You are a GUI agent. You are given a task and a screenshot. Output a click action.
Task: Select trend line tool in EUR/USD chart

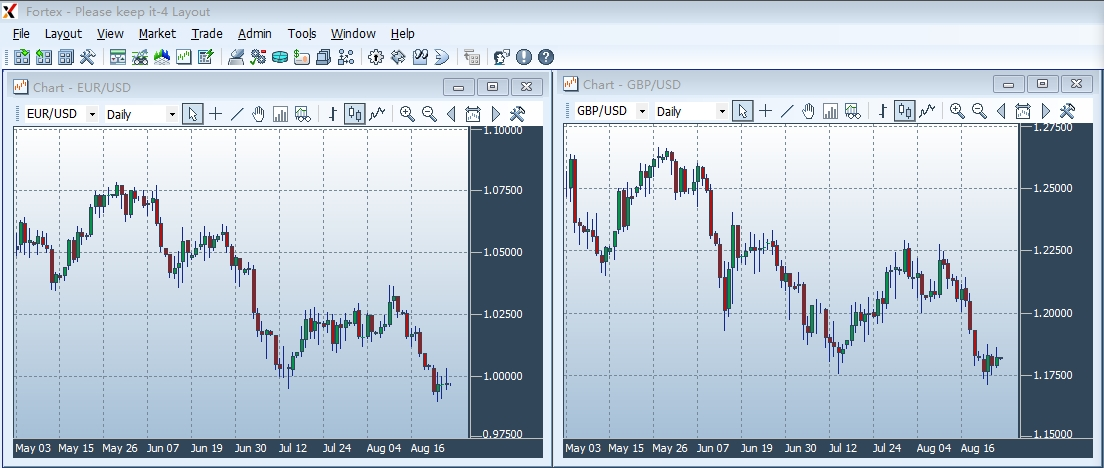tap(237, 114)
